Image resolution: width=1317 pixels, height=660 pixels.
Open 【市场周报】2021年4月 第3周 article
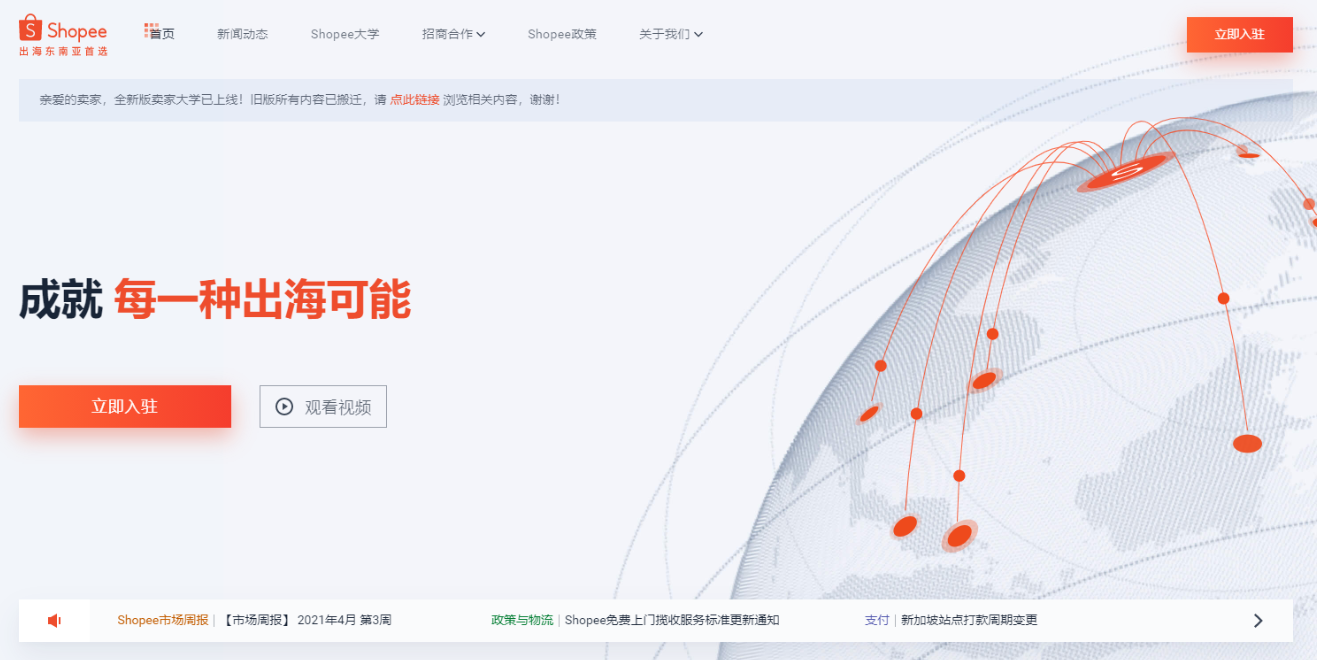(306, 620)
